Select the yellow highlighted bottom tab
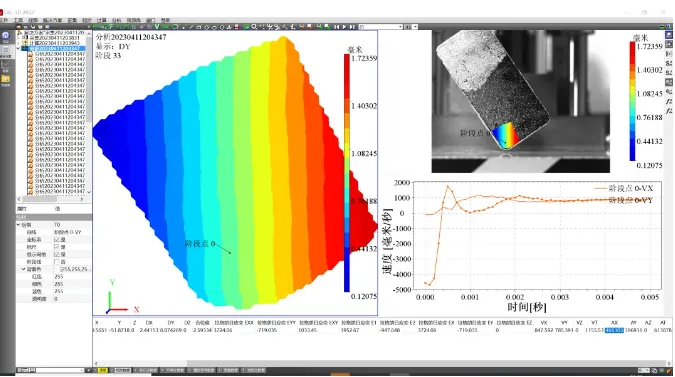The height and width of the screenshot is (377, 675). coord(103,370)
